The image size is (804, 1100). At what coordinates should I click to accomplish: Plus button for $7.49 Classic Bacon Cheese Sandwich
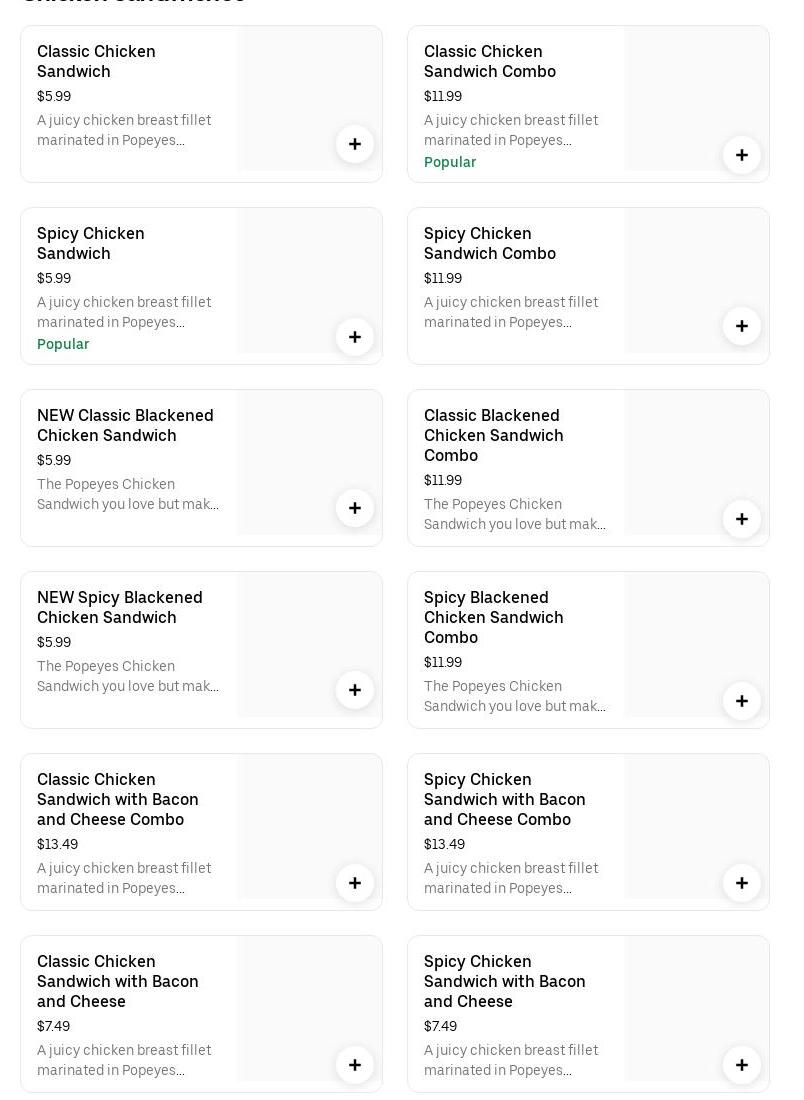[x=355, y=1065]
